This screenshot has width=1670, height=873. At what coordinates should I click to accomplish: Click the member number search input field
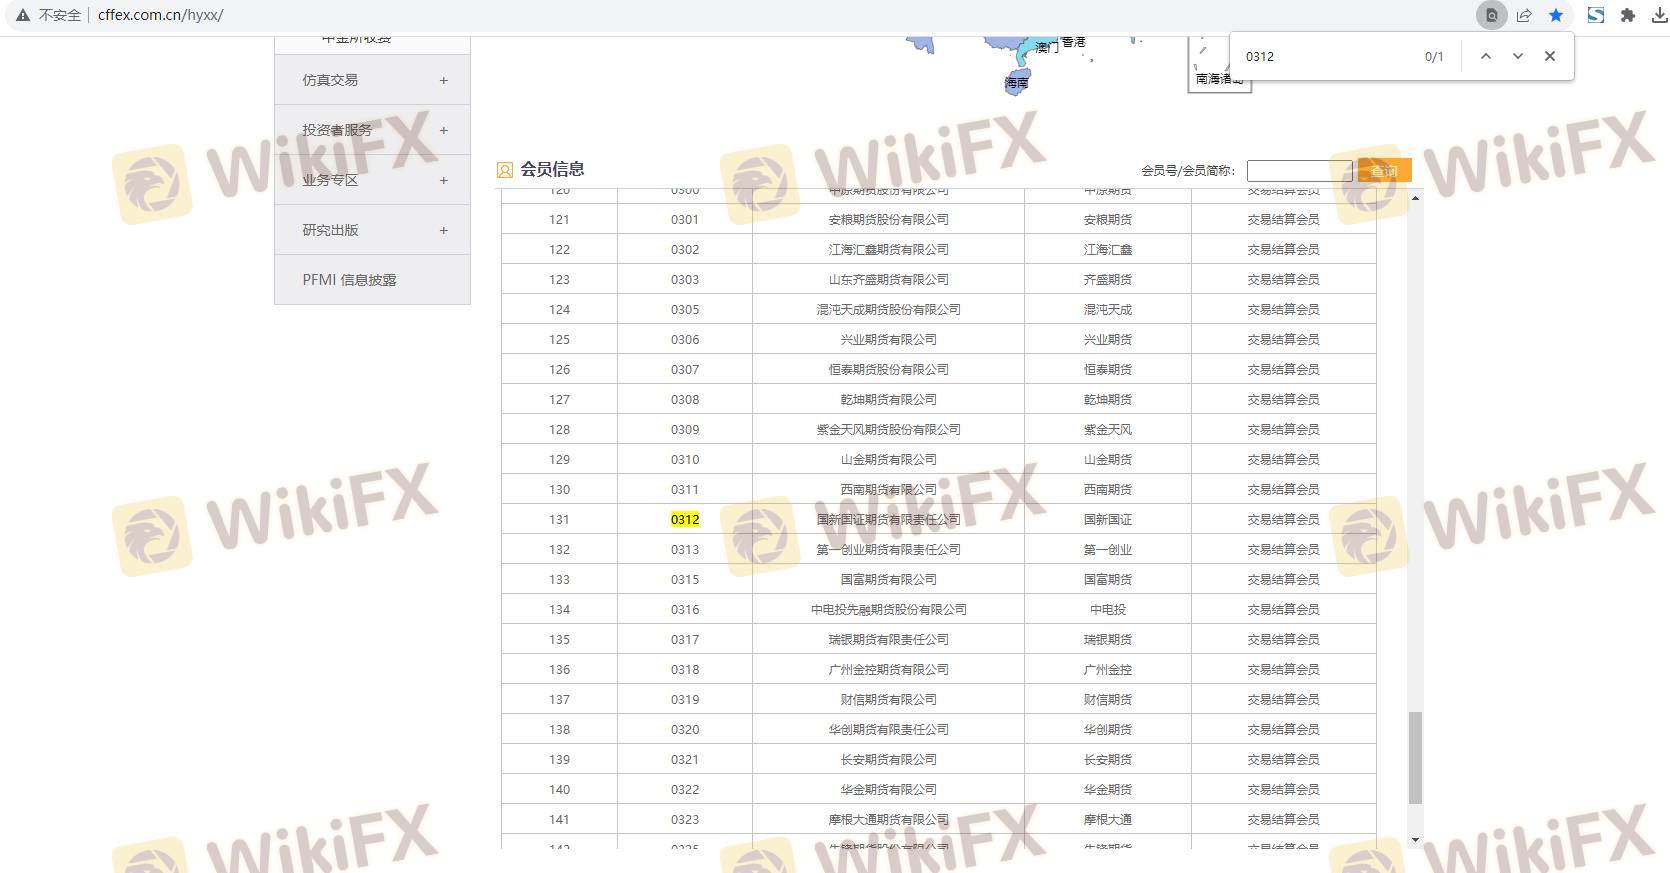[1299, 171]
